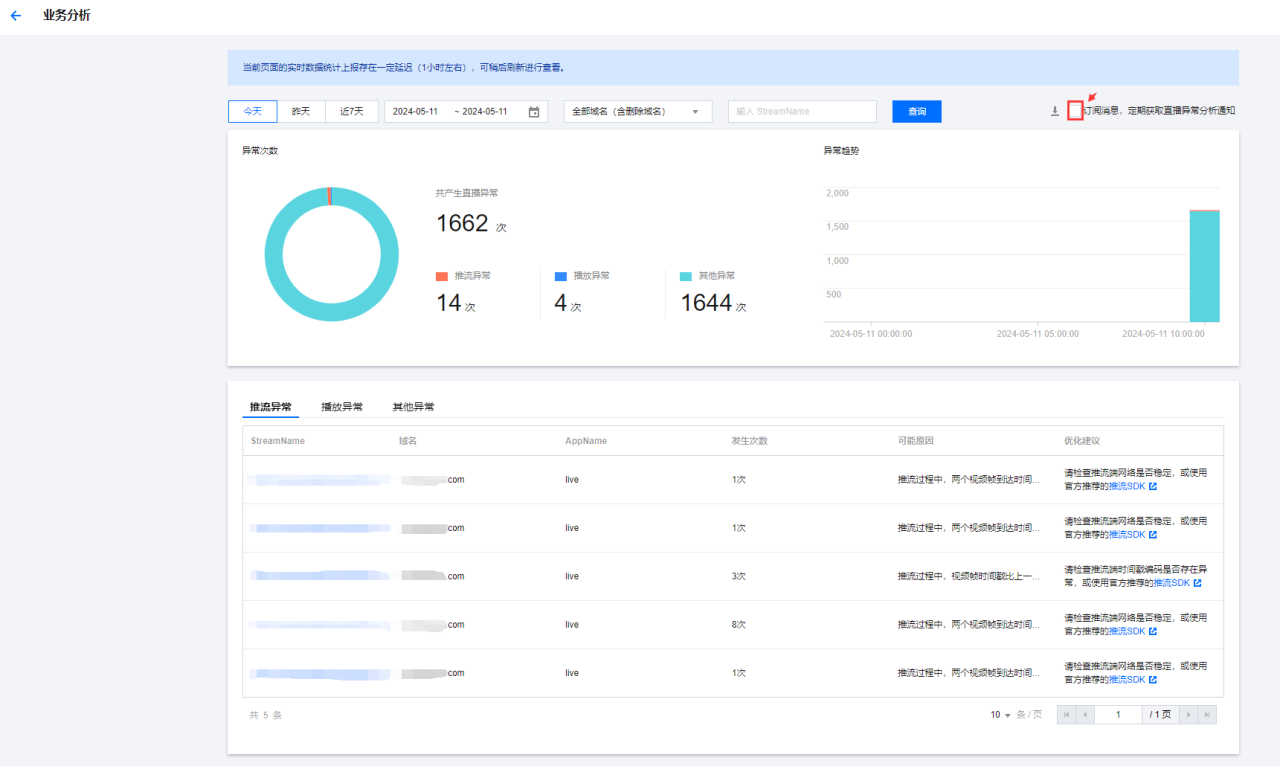This screenshot has width=1280, height=766.
Task: Click the reason text mentioning 视频帧时间戳比上一
Action: click(x=970, y=576)
